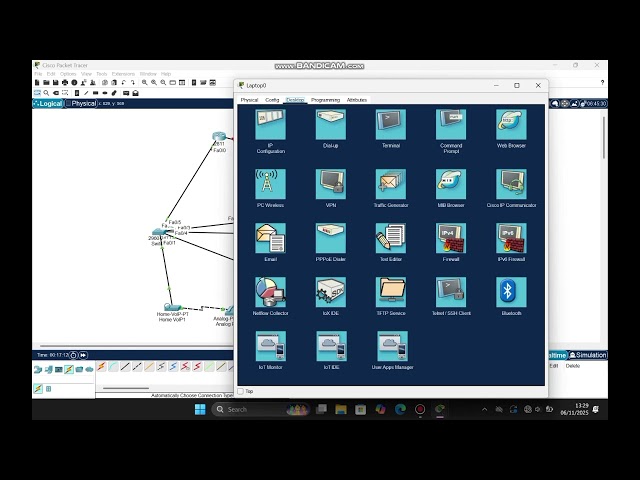The width and height of the screenshot is (640, 480).
Task: Open the Email app
Action: (x=270, y=238)
